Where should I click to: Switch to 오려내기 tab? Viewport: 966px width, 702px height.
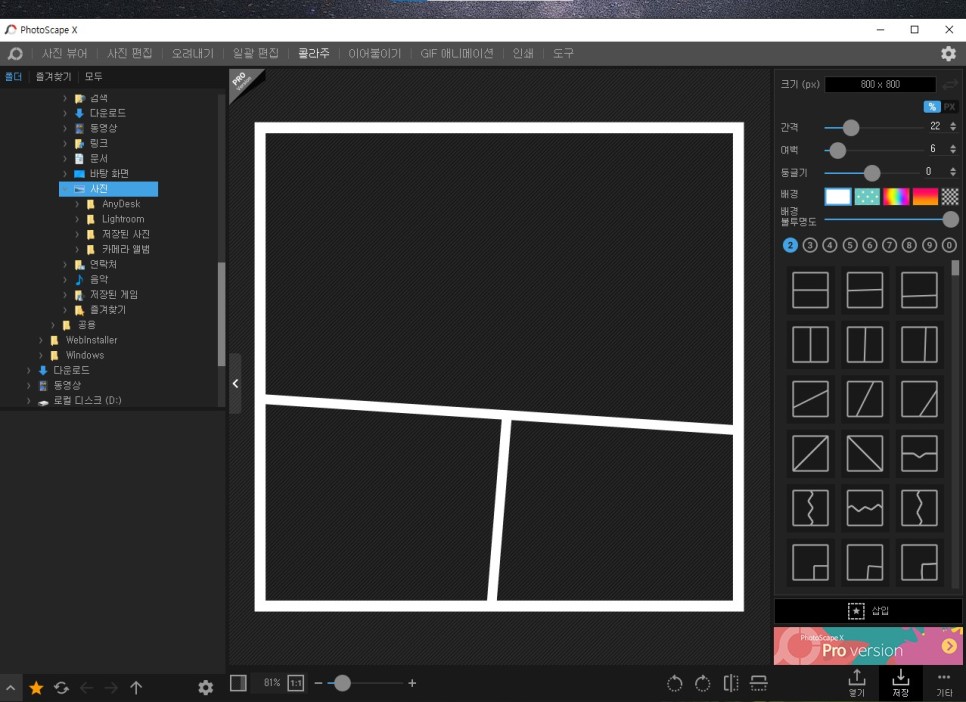pyautogui.click(x=192, y=54)
